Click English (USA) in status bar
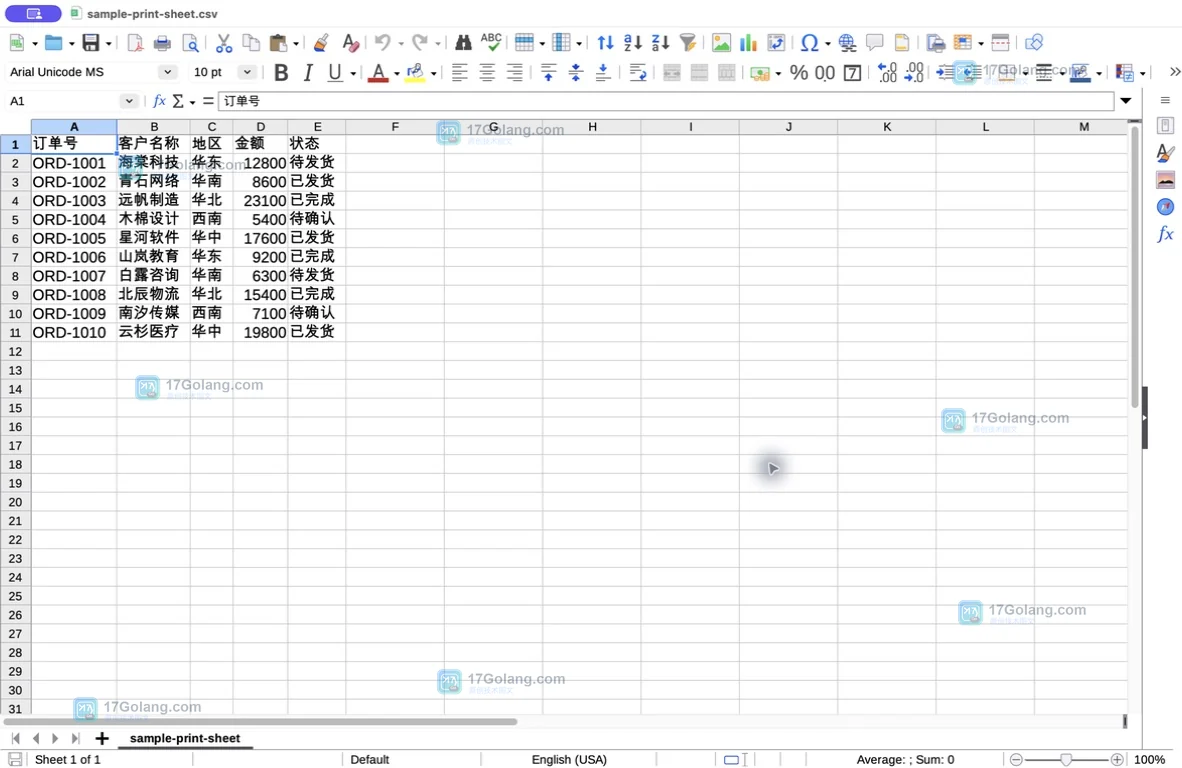Viewport: 1182px width, 768px height. [569, 760]
